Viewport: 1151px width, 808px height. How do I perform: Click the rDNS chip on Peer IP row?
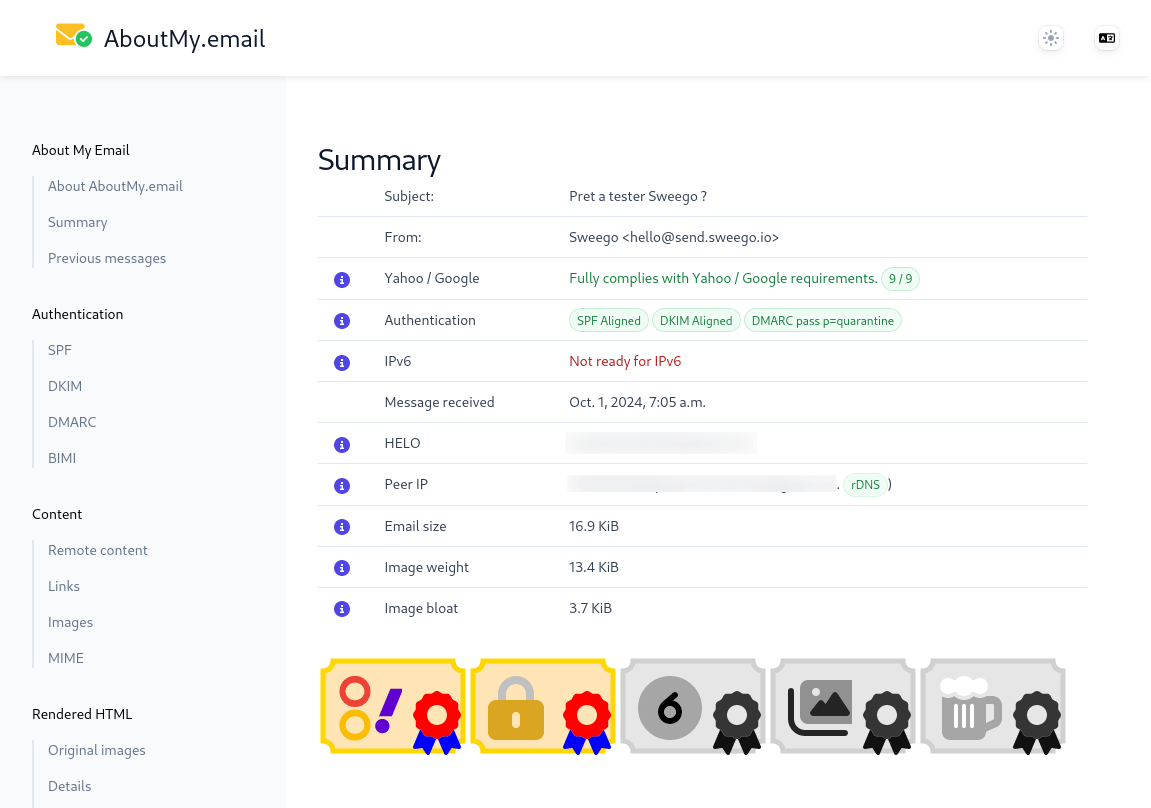[865, 484]
